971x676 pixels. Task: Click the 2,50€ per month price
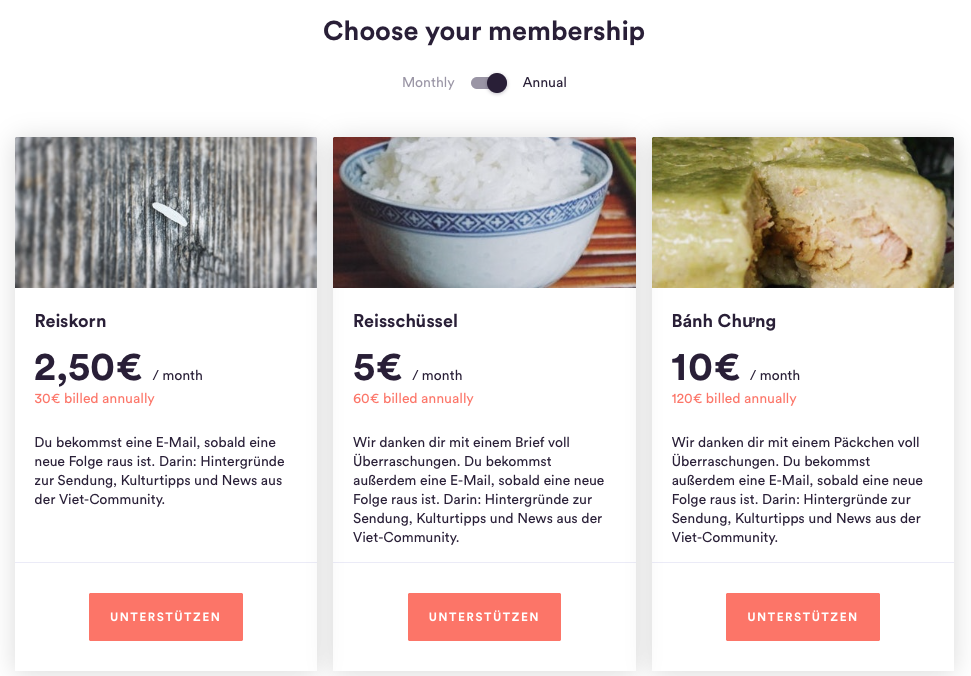118,368
